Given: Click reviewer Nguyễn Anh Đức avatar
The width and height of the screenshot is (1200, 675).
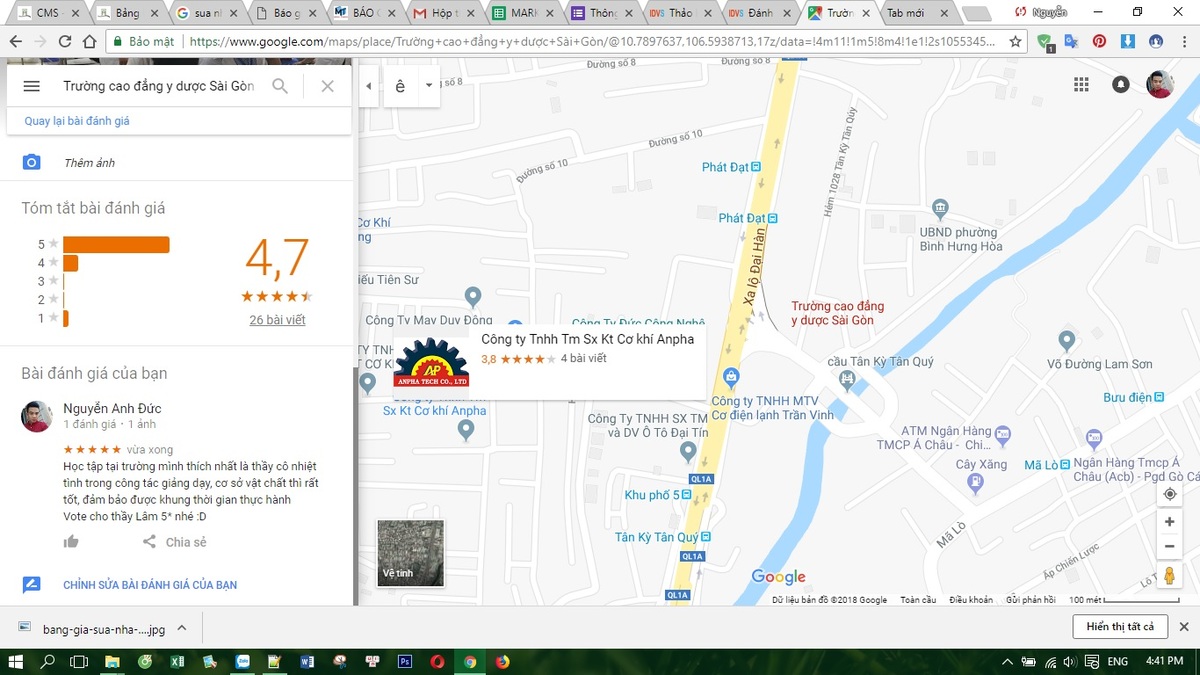Looking at the screenshot, I should pyautogui.click(x=37, y=416).
